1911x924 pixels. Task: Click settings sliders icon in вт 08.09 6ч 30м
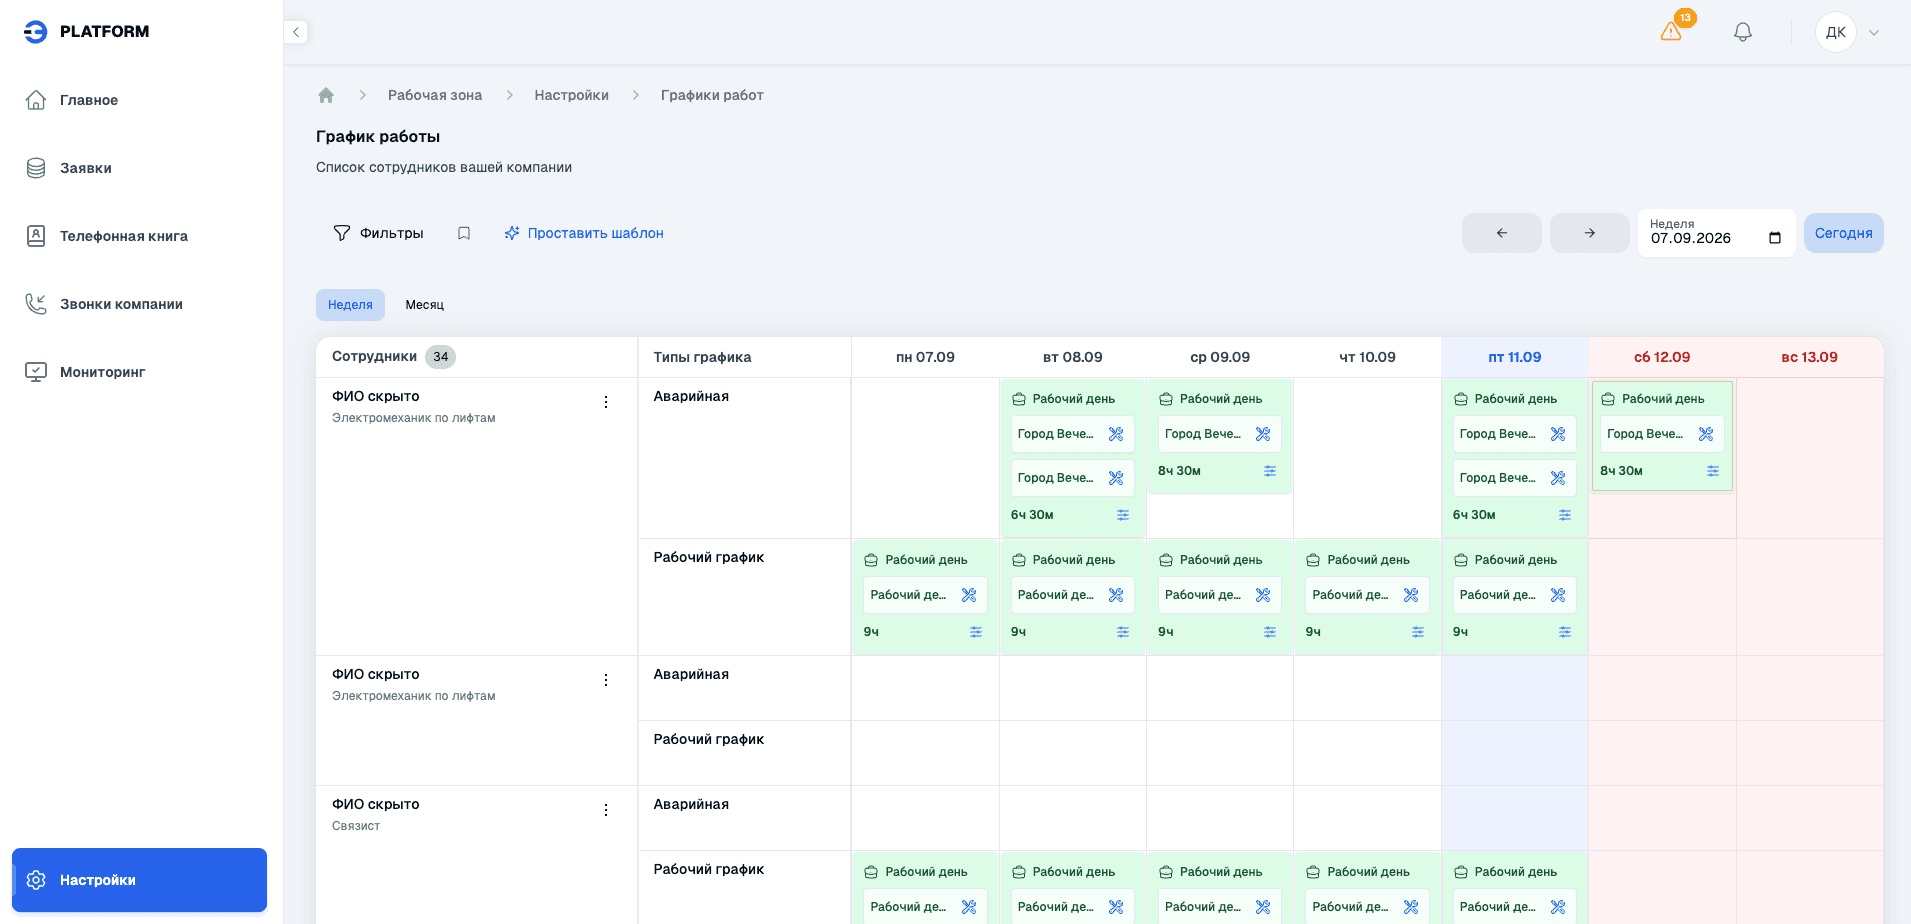tap(1123, 515)
